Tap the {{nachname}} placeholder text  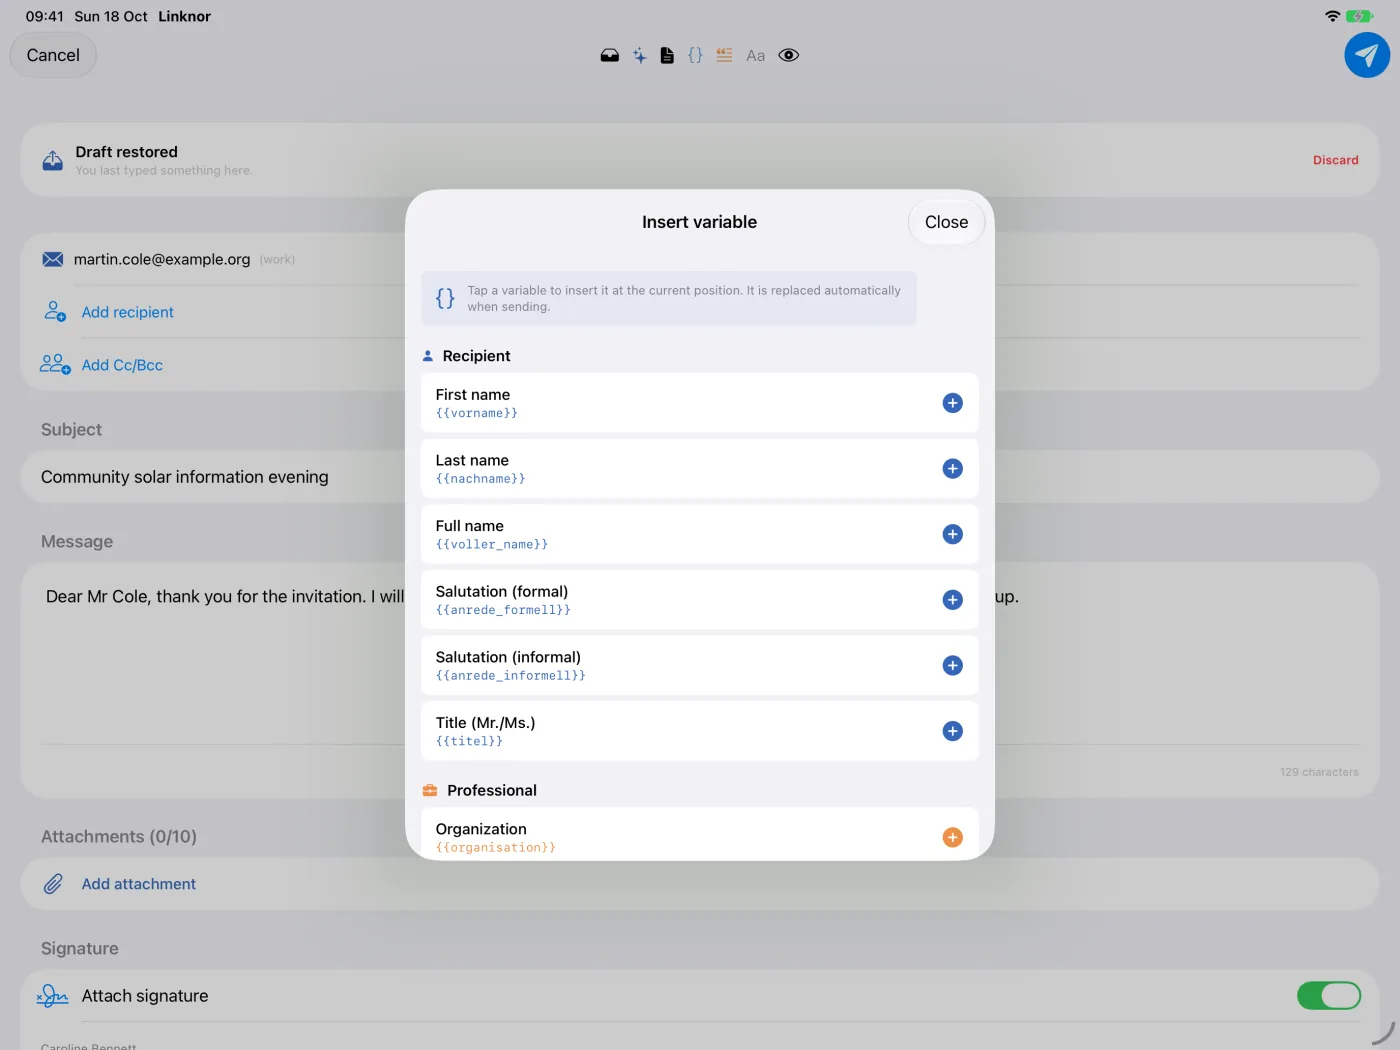click(x=481, y=479)
